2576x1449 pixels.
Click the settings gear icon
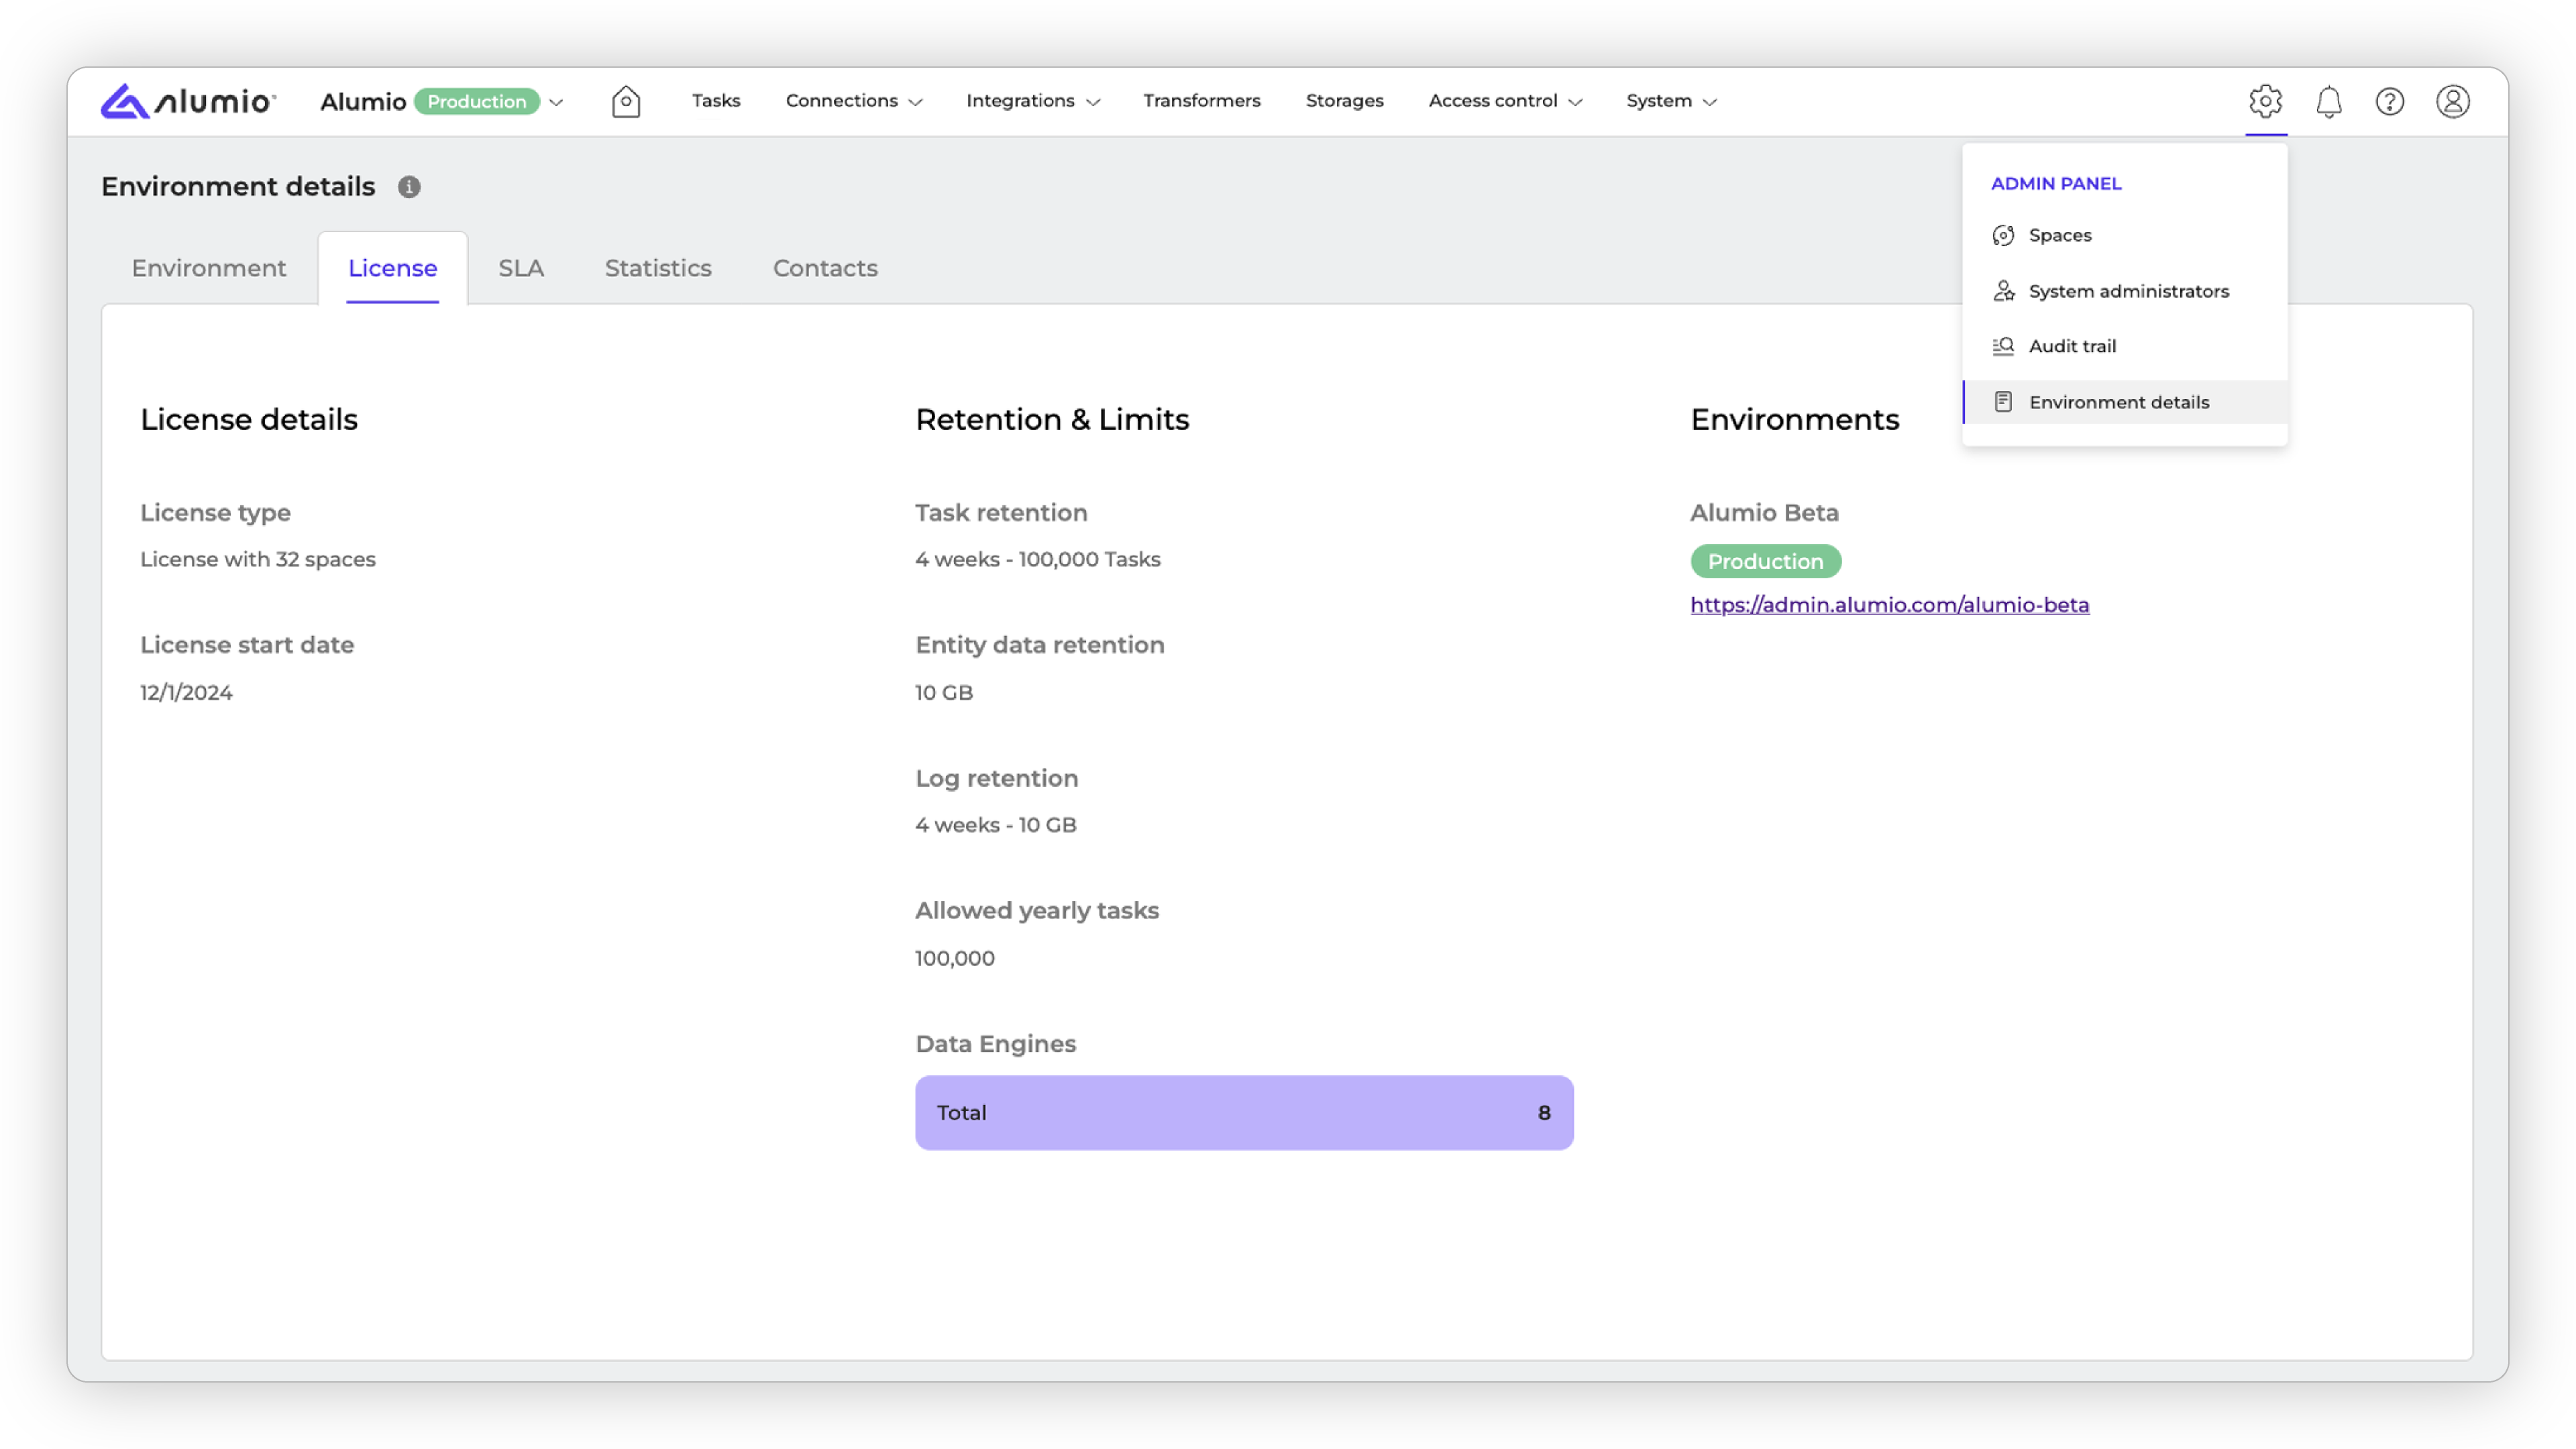coord(2265,101)
